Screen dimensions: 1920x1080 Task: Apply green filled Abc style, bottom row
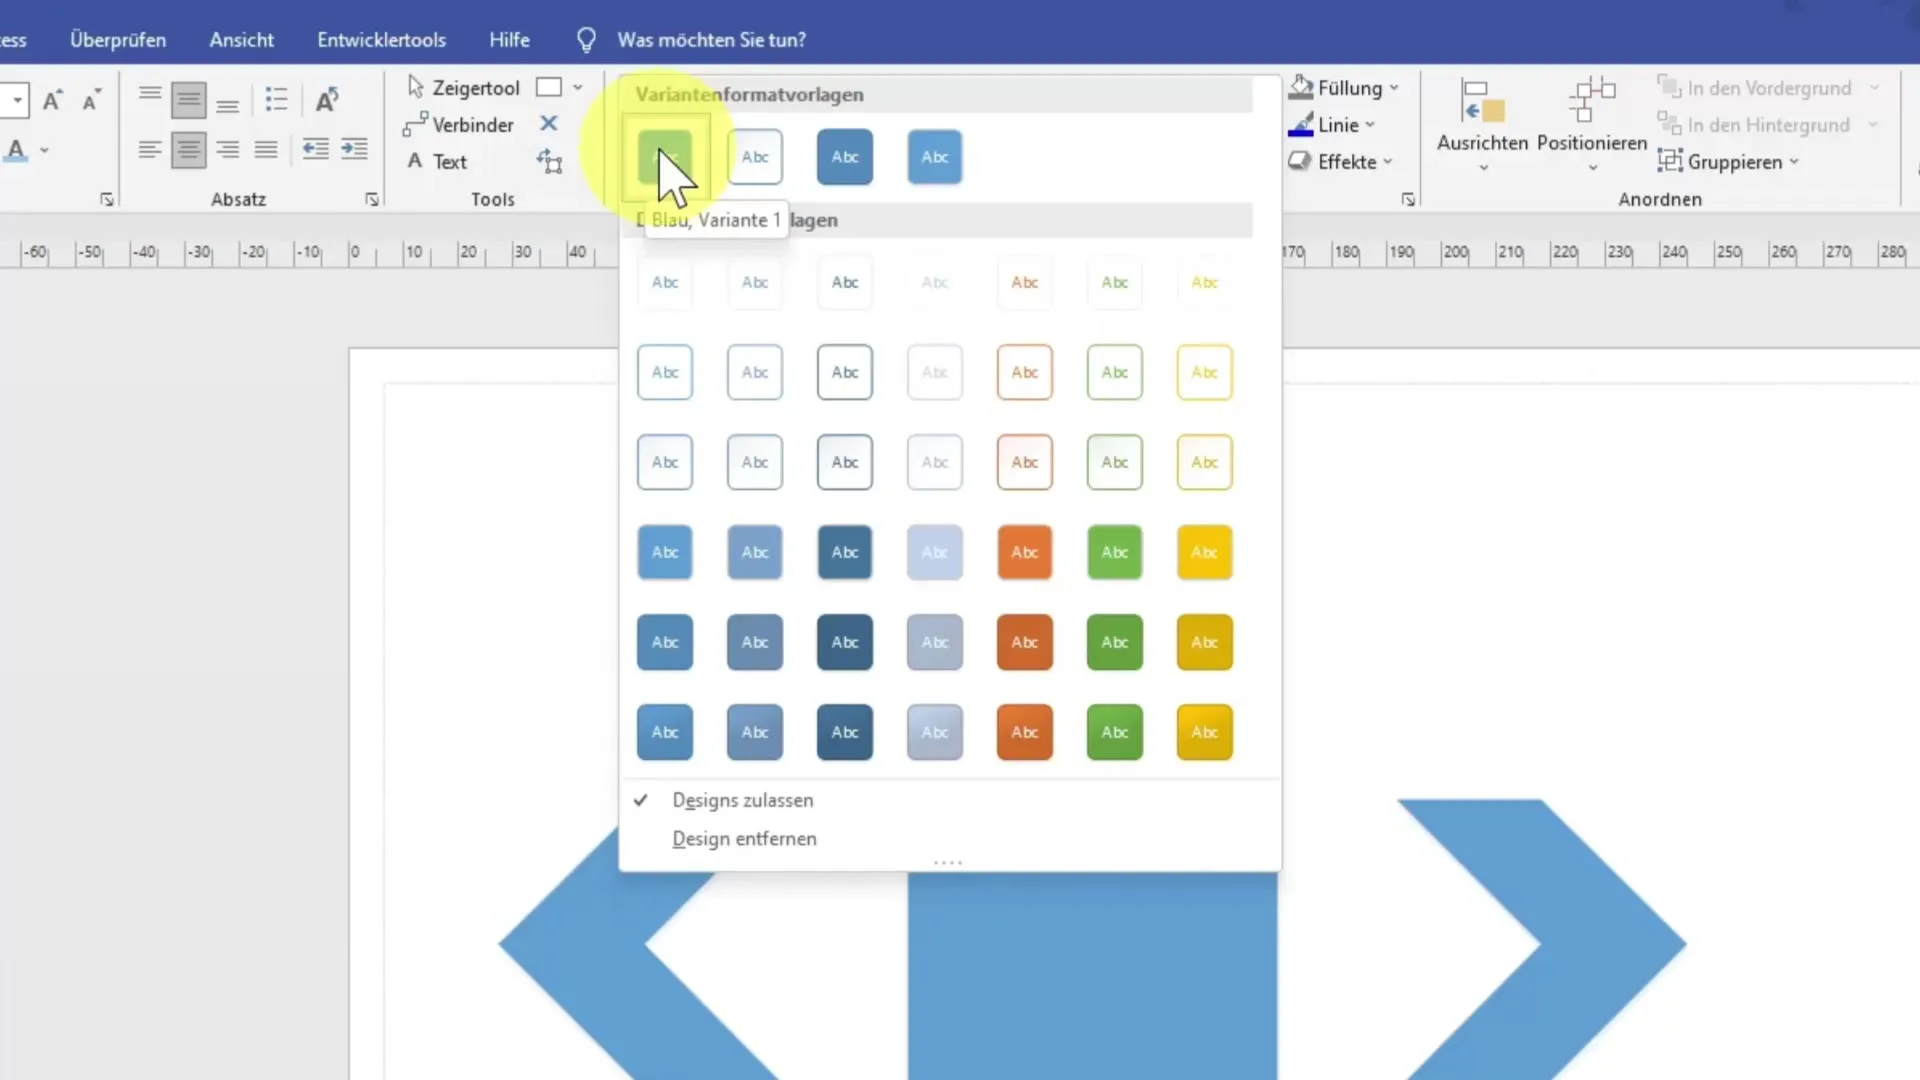[x=1115, y=732]
